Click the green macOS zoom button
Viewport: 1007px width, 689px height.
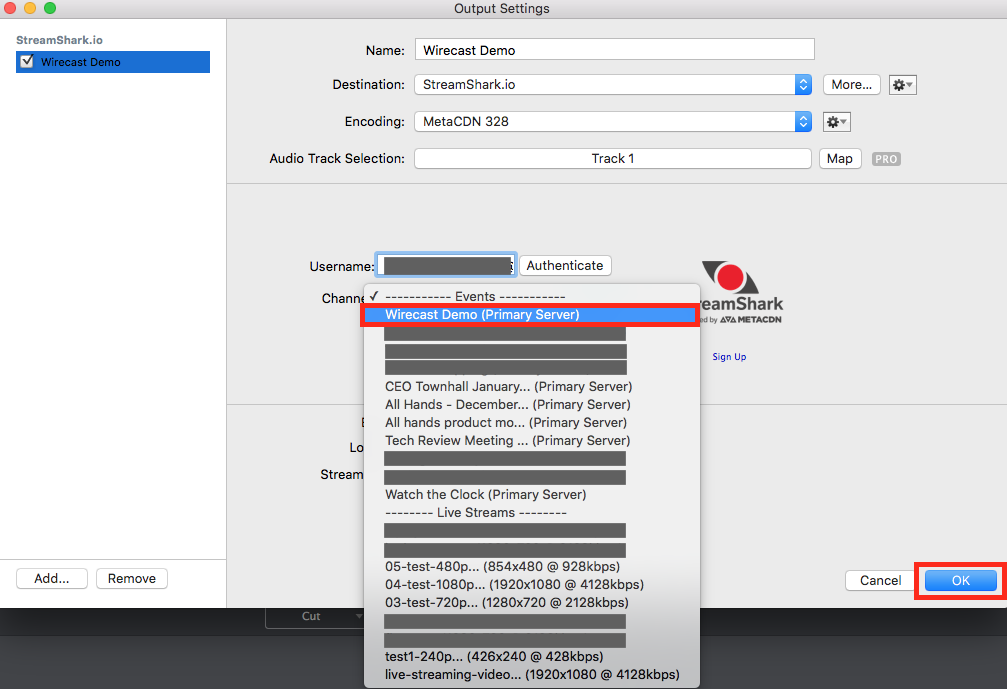pyautogui.click(x=50, y=8)
